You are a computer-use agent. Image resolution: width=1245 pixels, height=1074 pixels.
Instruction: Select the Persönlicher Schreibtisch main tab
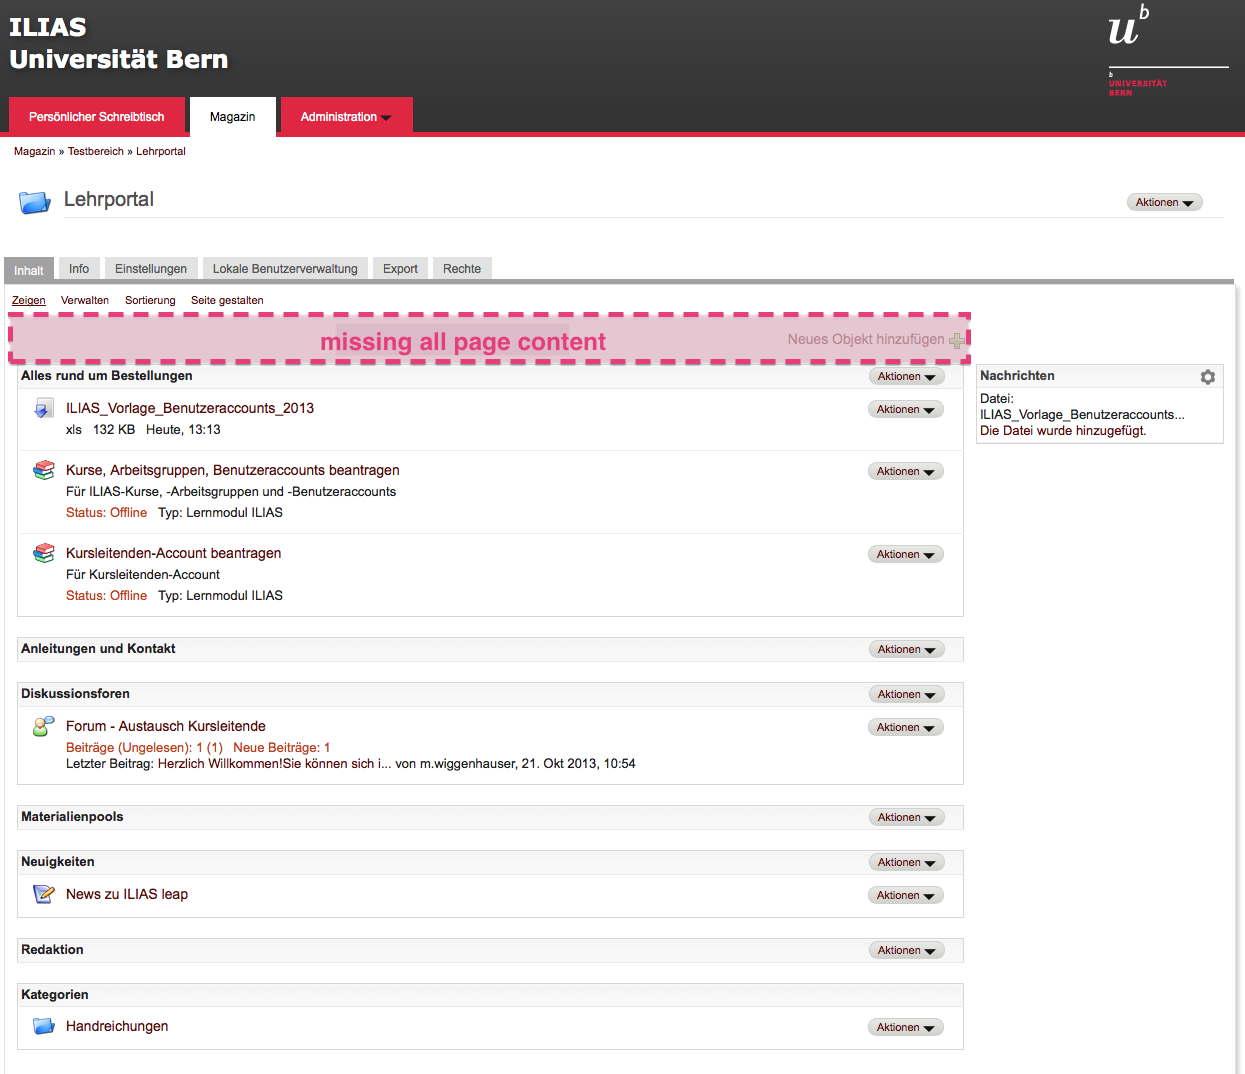tap(97, 117)
